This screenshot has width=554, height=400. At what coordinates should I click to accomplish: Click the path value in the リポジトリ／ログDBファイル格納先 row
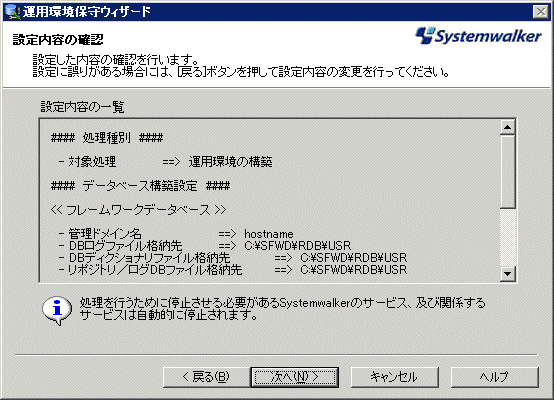(354, 270)
